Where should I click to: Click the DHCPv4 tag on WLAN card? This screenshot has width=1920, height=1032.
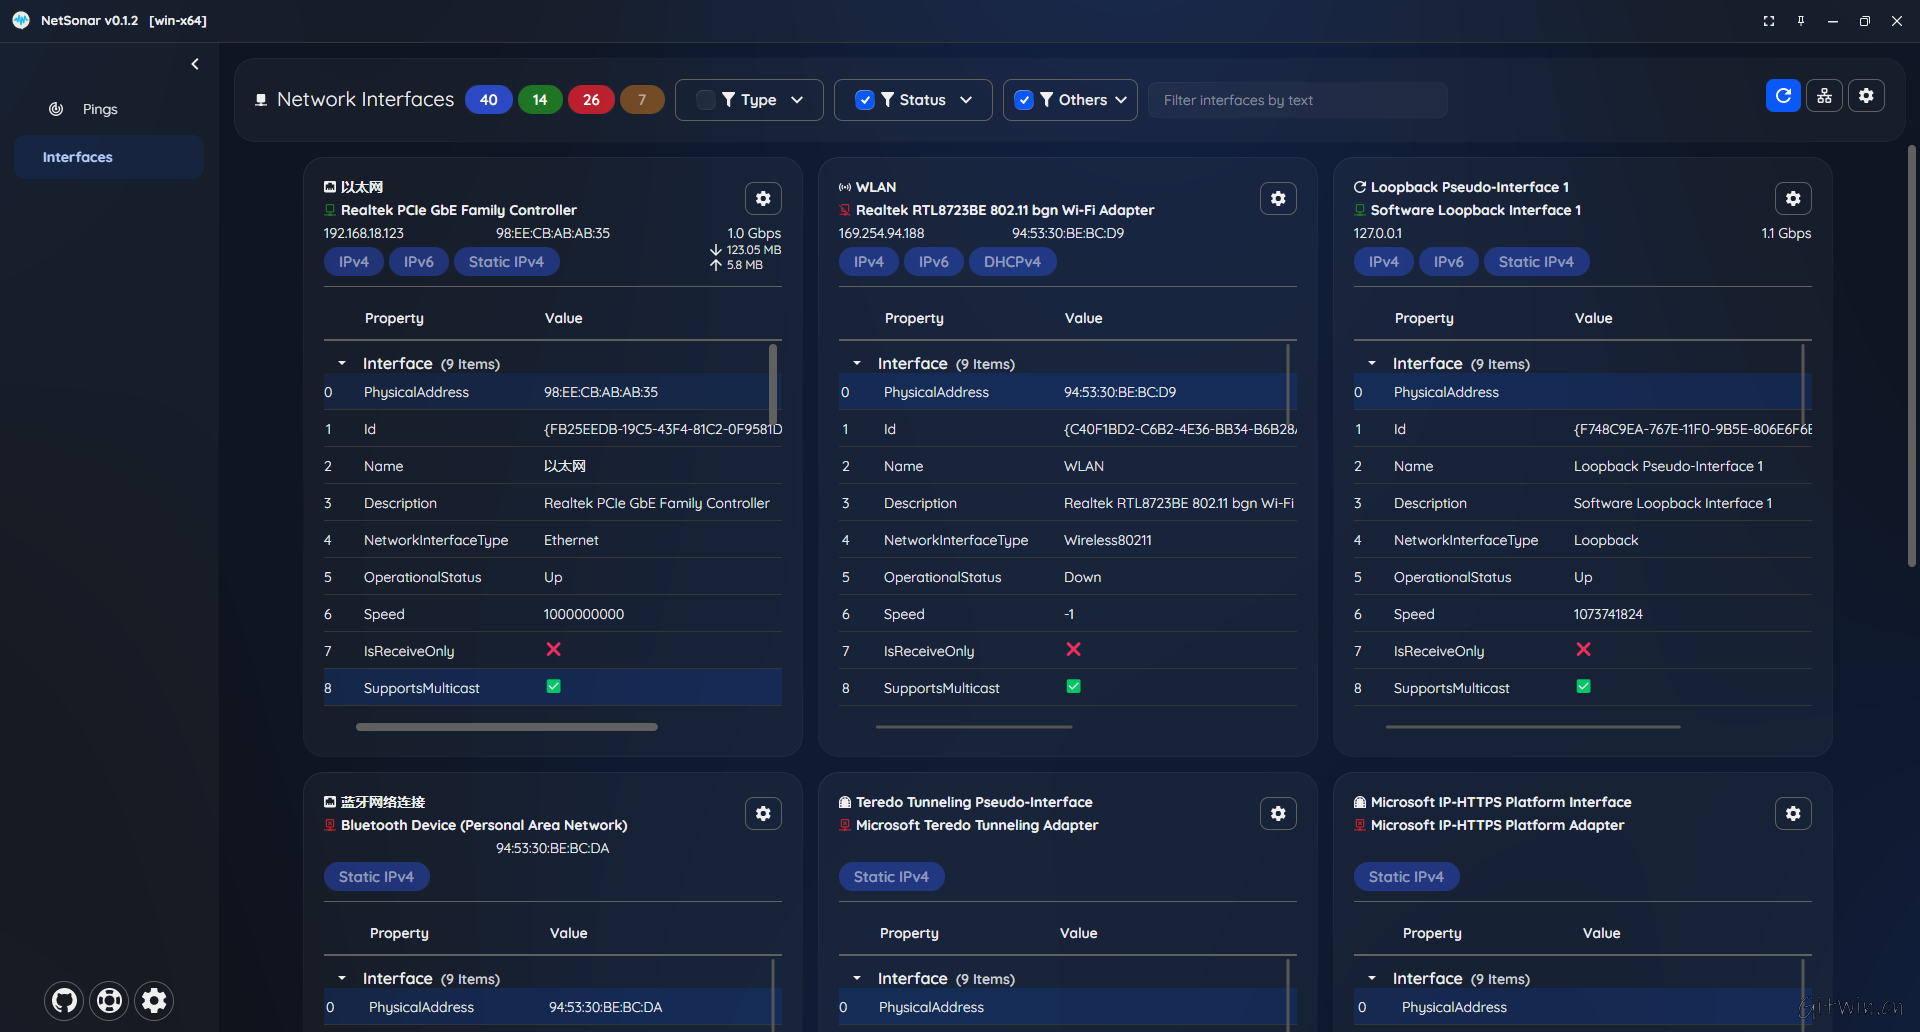tap(1011, 262)
